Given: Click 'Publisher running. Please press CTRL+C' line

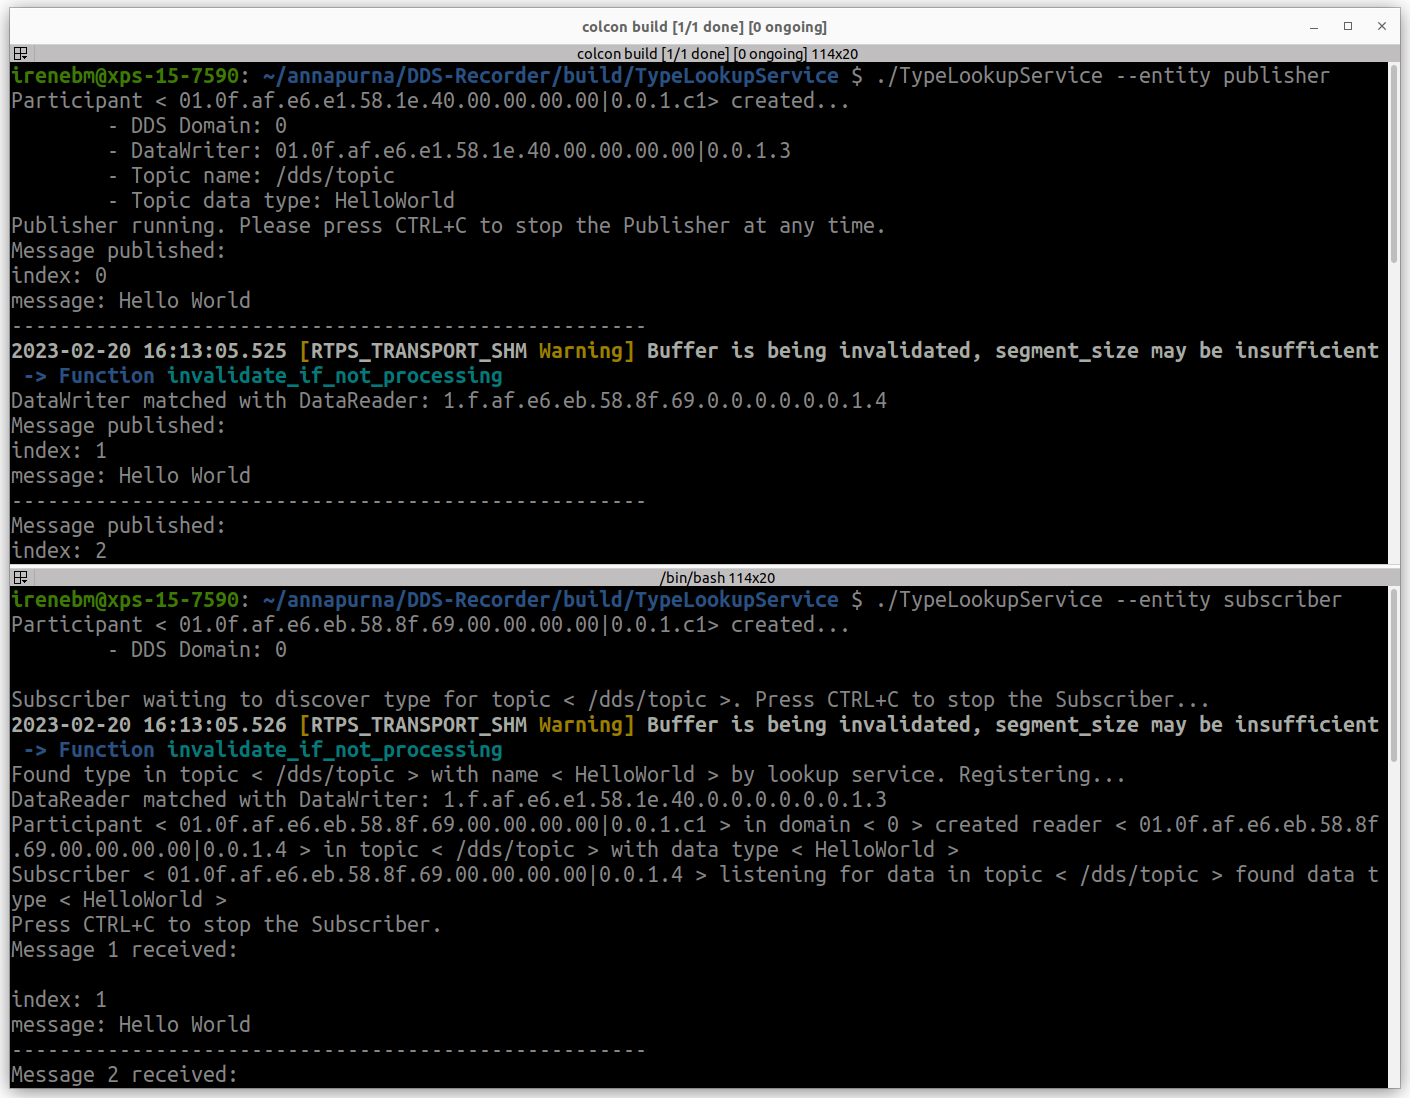Looking at the screenshot, I should point(448,226).
